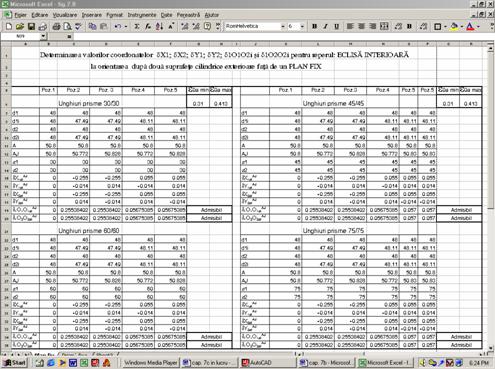Print the sheet with the printer icon

click(x=56, y=26)
